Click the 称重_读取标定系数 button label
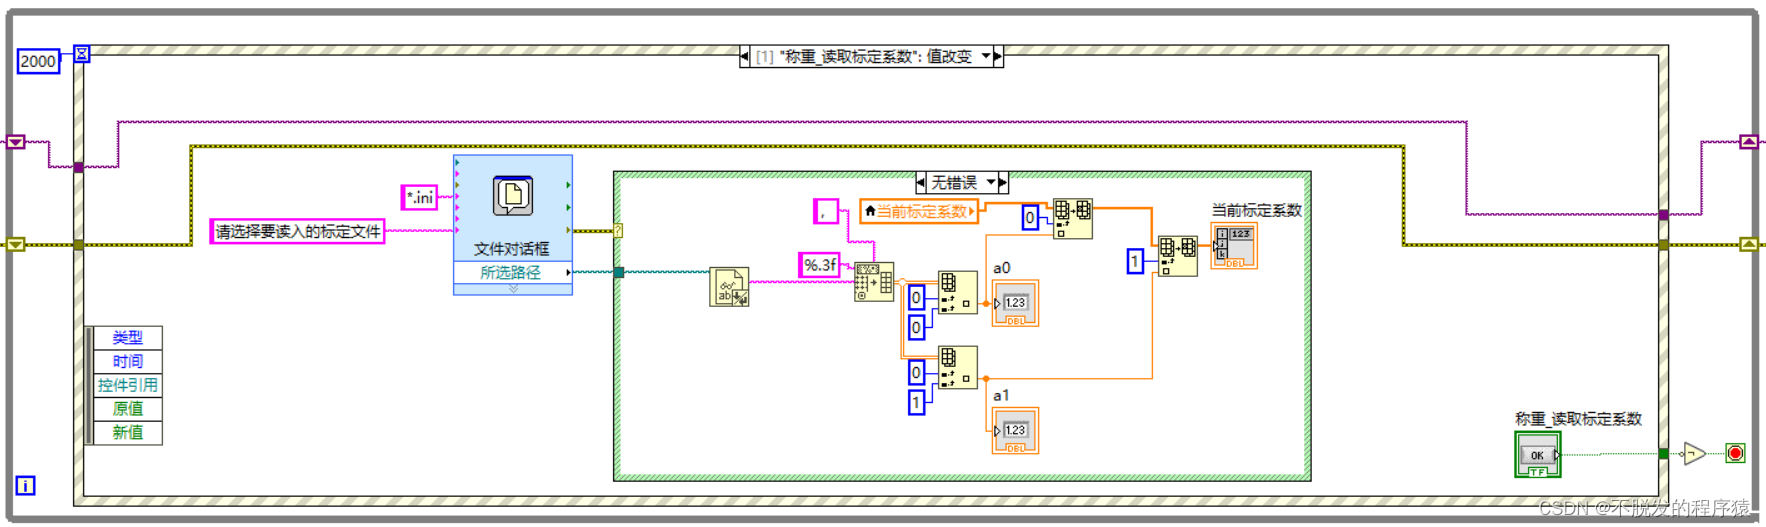The image size is (1766, 527). point(1578,419)
